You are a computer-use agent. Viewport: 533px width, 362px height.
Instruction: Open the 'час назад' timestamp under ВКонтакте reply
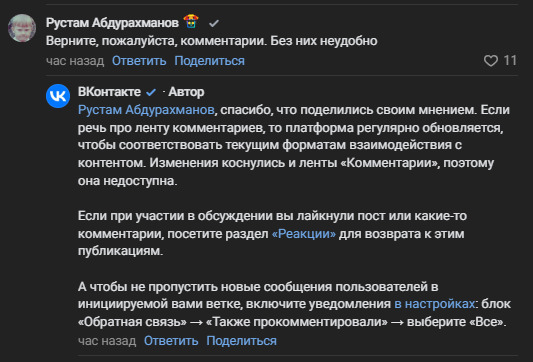click(x=107, y=341)
